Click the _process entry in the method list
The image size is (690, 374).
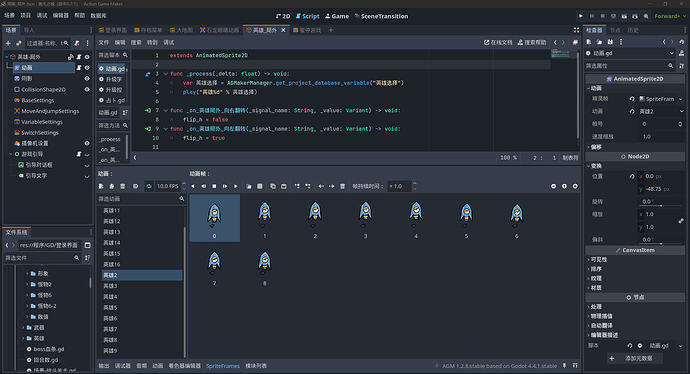point(110,139)
